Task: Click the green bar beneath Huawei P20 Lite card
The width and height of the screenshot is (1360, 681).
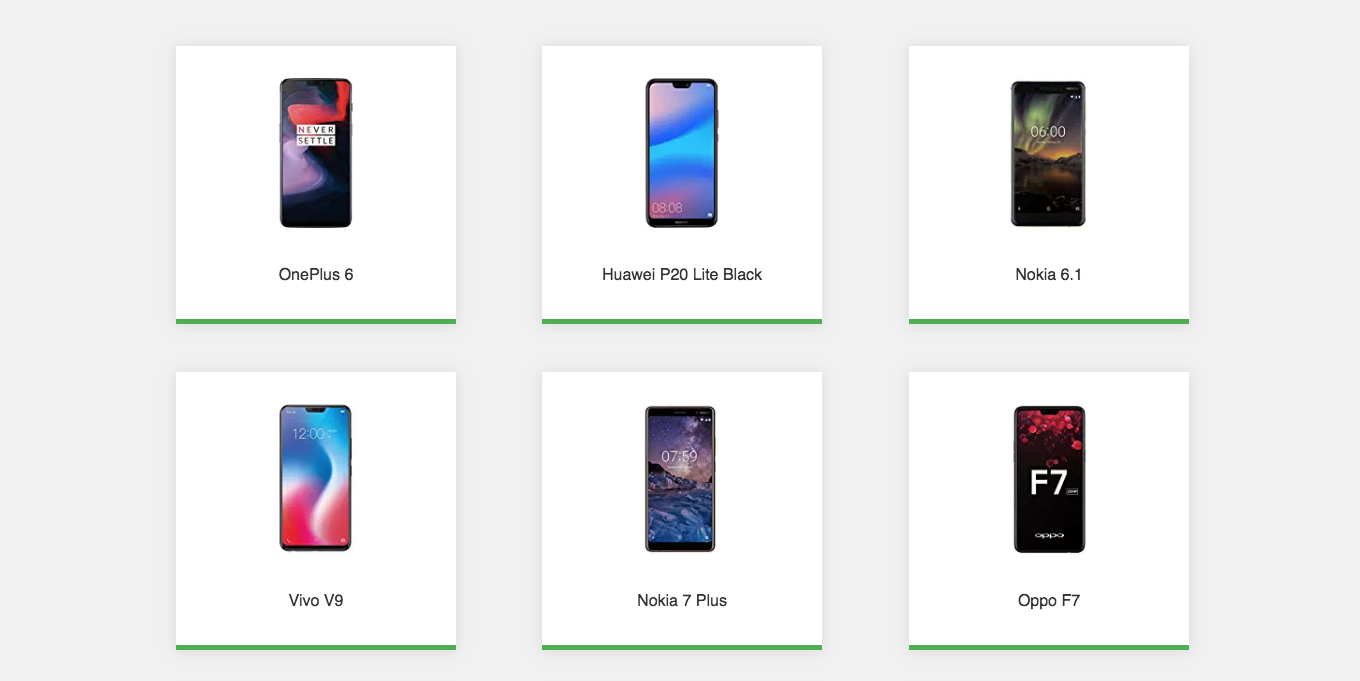Action: 682,321
